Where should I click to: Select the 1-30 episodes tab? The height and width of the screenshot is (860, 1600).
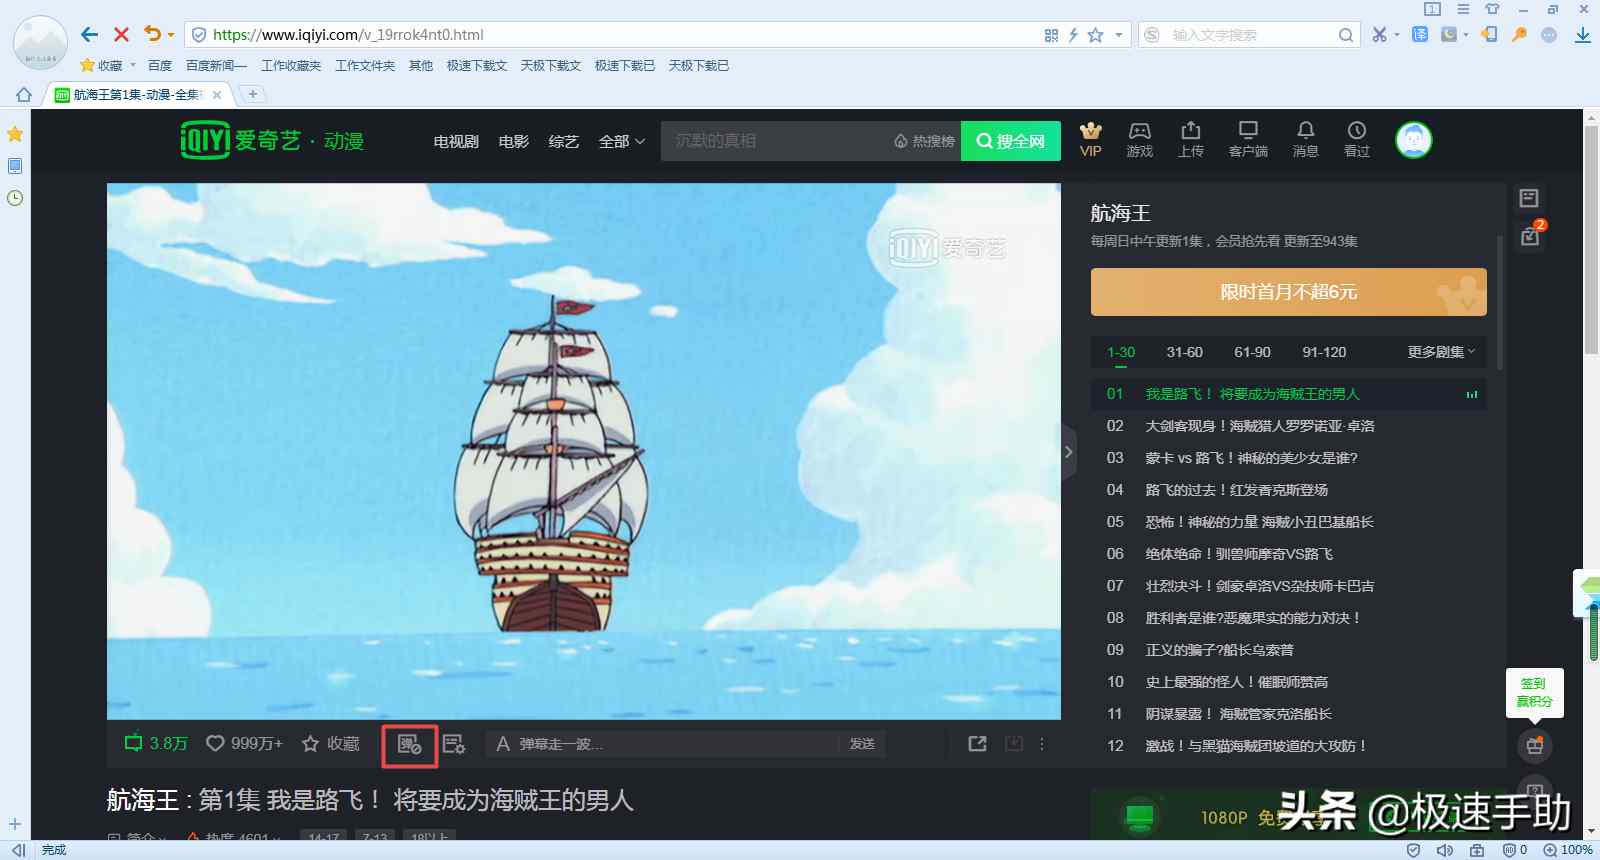(1121, 352)
